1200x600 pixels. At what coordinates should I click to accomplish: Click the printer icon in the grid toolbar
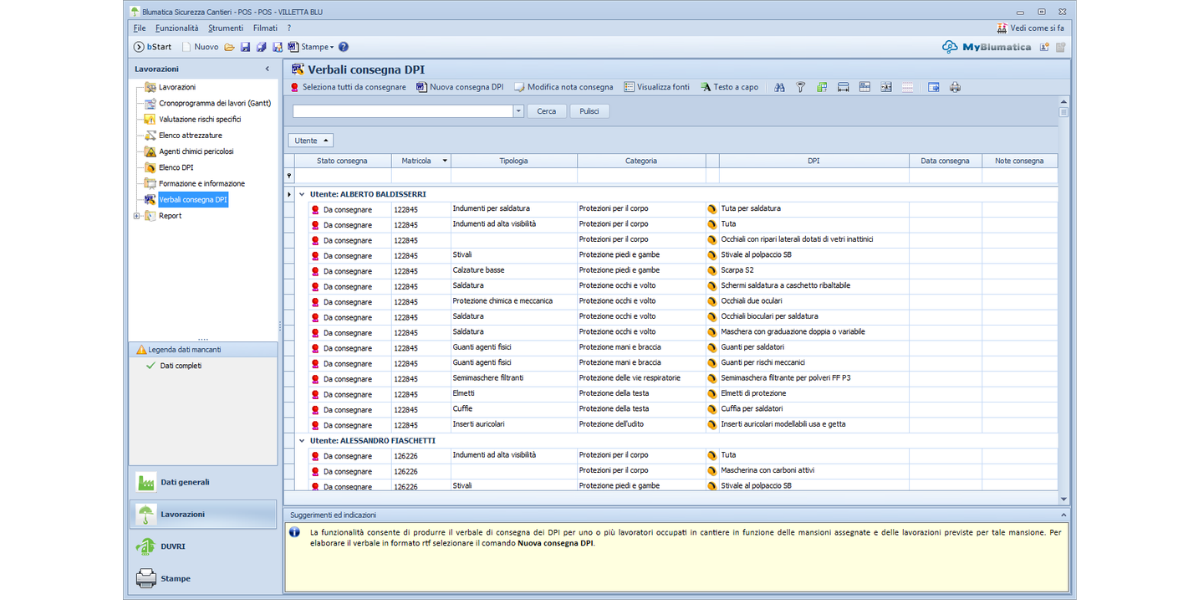coord(955,87)
